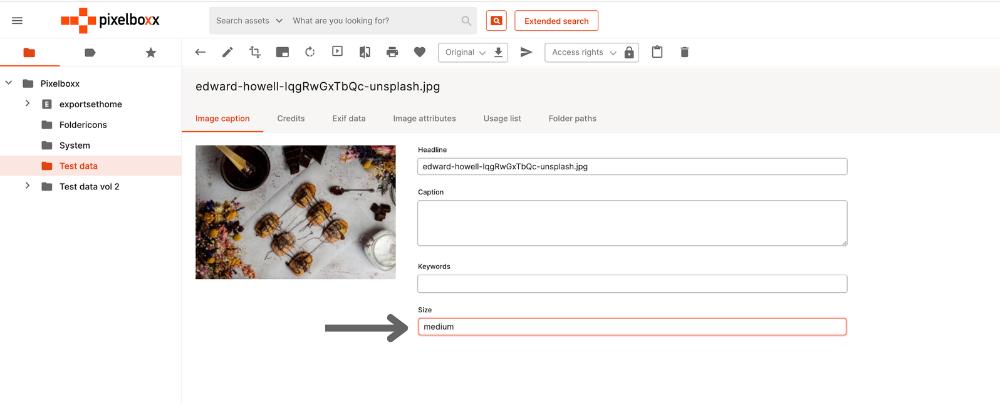This screenshot has width=1000, height=404.
Task: Open the Original format dropdown
Action: pyautogui.click(x=465, y=52)
